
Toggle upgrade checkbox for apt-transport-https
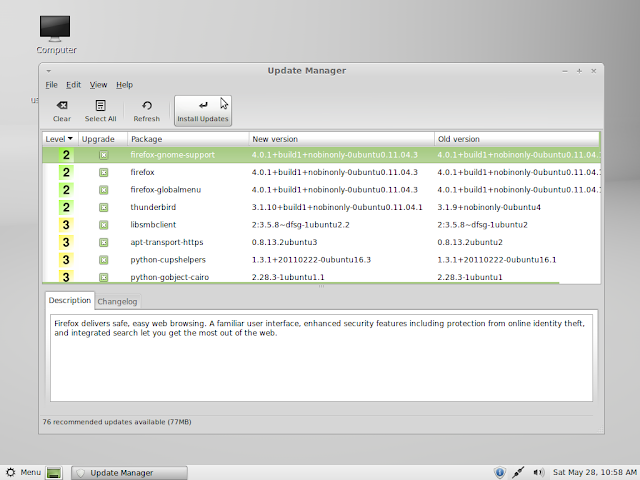point(104,243)
